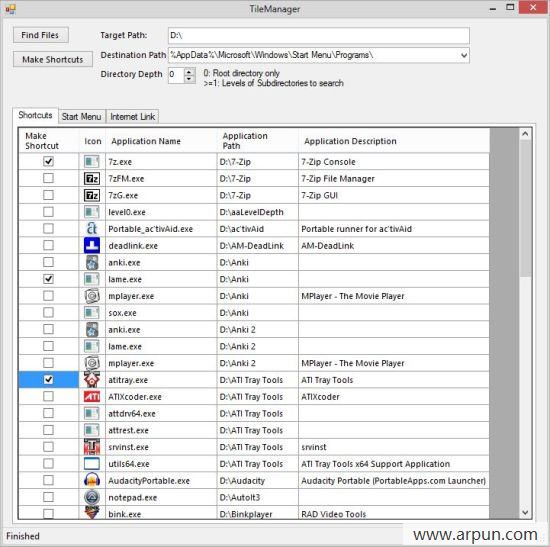Screen dimensions: 550x547
Task: Click the anki.exe icon in D:\Anki 2 row
Action: coord(92,329)
